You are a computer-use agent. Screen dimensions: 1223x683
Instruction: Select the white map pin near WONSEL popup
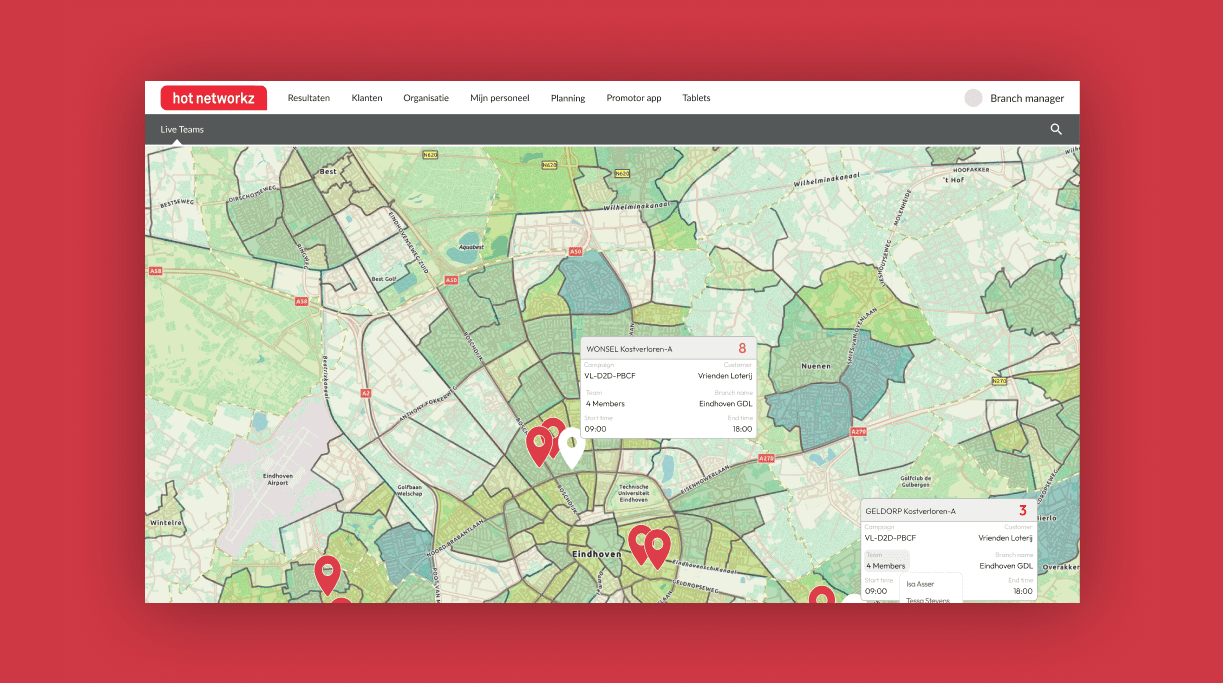(x=571, y=447)
